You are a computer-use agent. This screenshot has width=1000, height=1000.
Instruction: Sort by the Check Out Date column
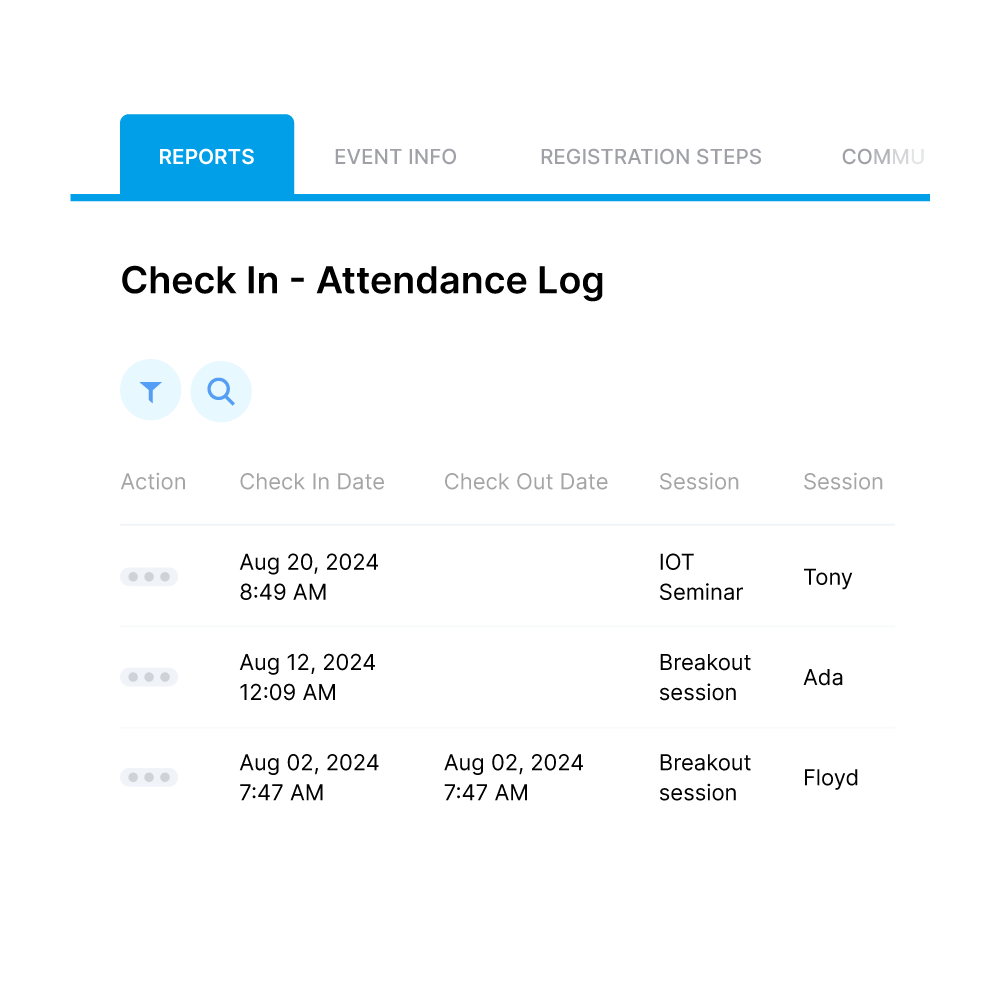[x=525, y=481]
